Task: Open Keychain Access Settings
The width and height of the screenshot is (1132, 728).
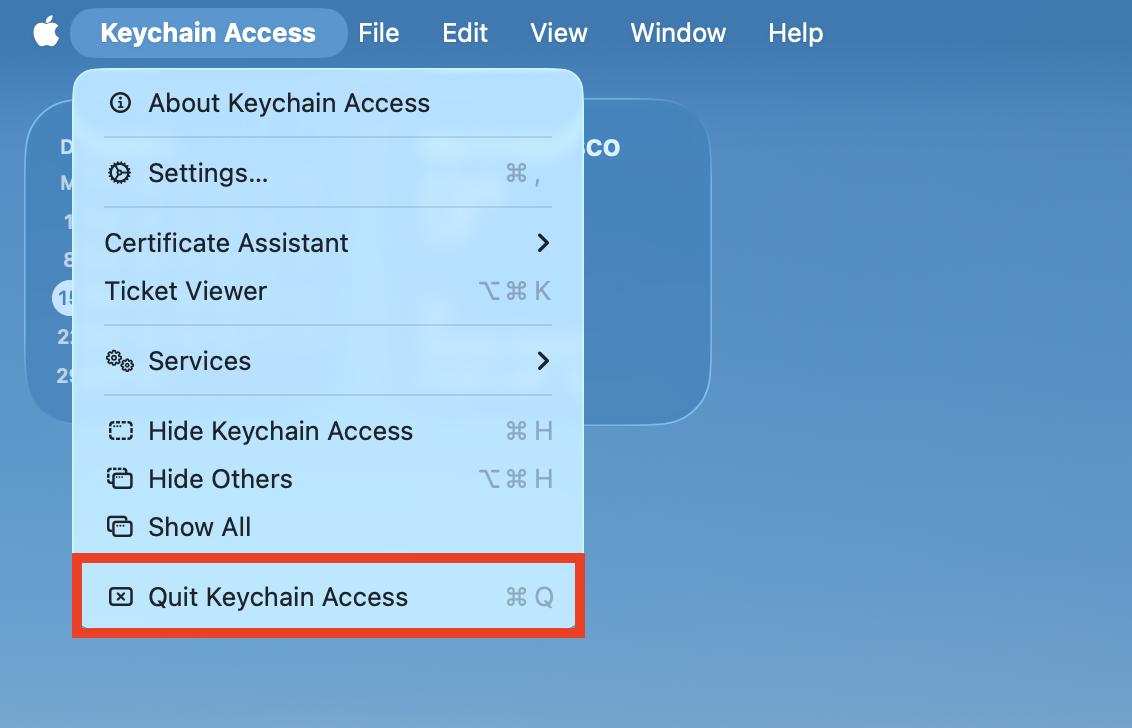Action: 208,172
